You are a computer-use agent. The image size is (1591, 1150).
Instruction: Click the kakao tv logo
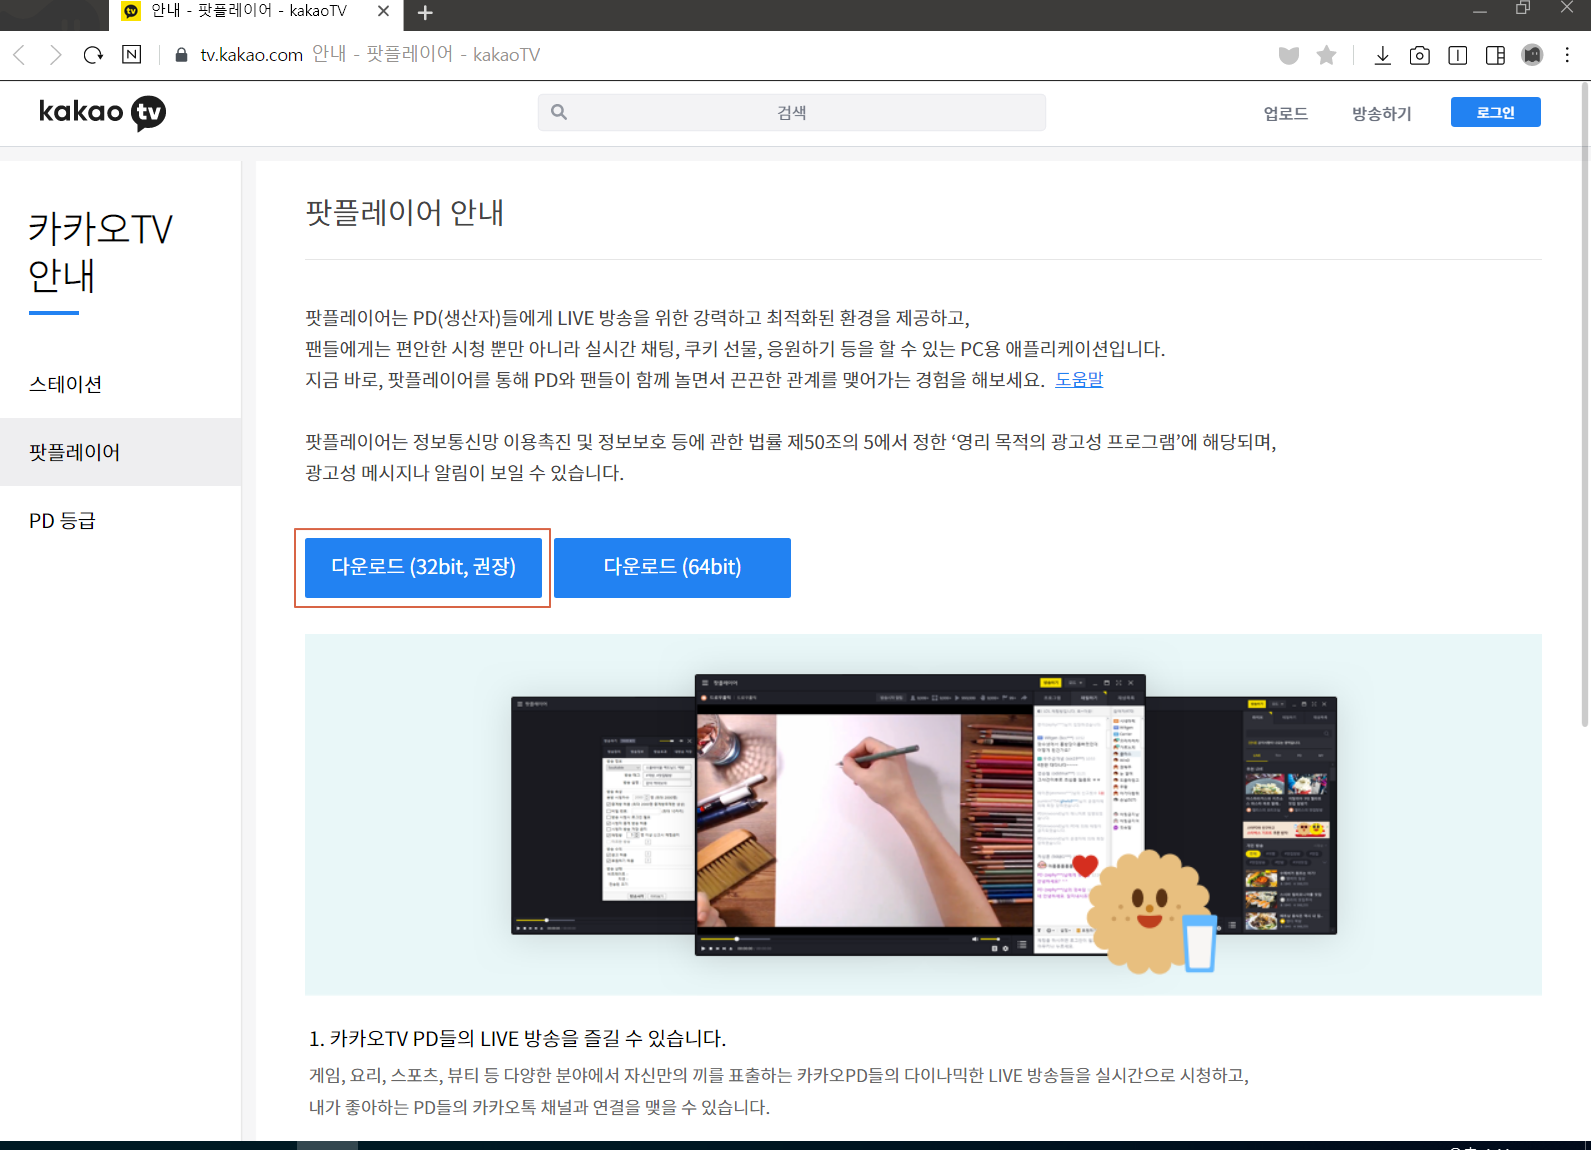[x=102, y=112]
